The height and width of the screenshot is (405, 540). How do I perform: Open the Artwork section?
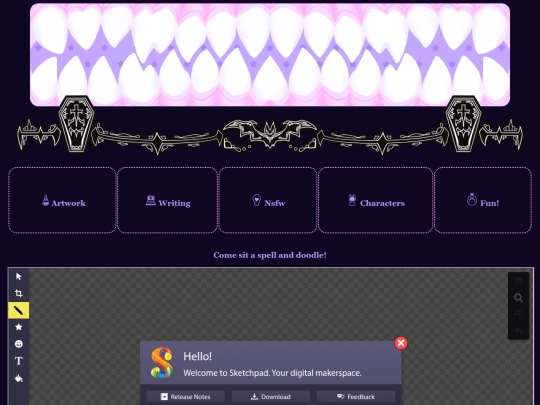pyautogui.click(x=62, y=200)
